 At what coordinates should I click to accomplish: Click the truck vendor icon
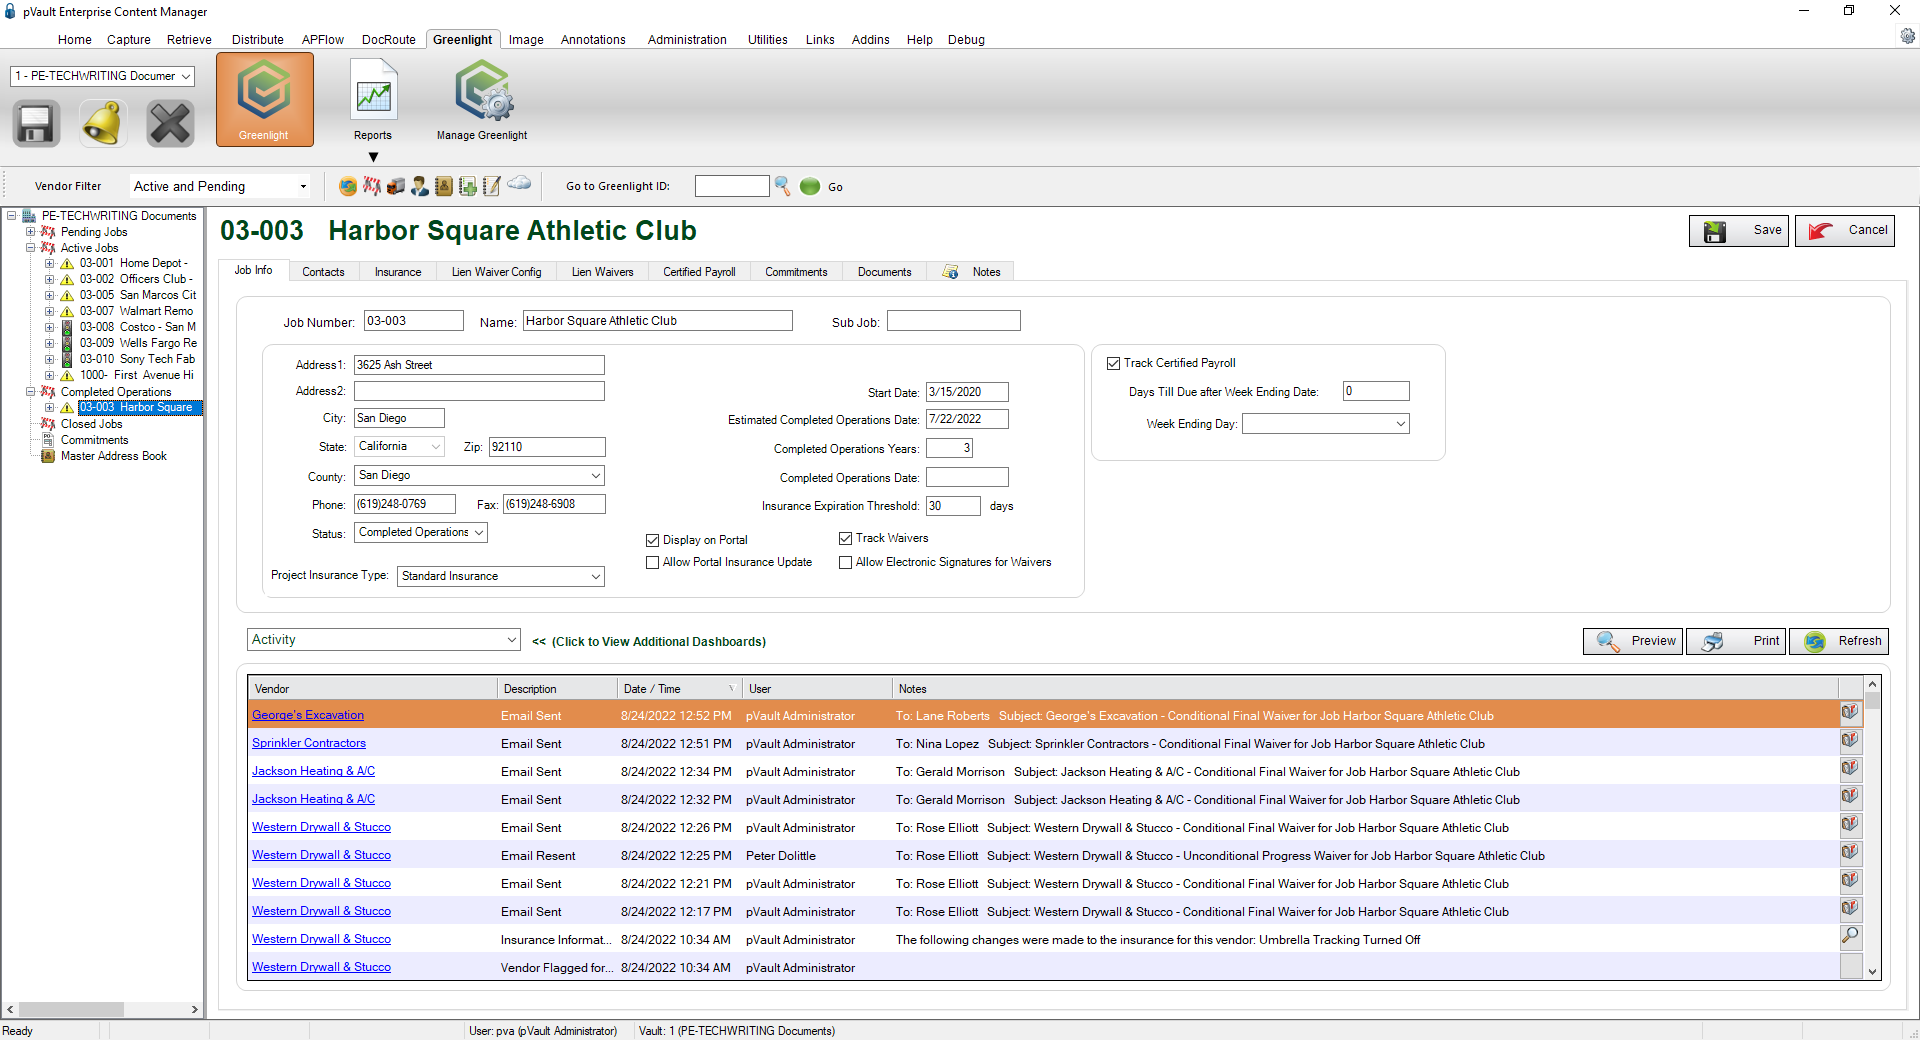point(396,186)
